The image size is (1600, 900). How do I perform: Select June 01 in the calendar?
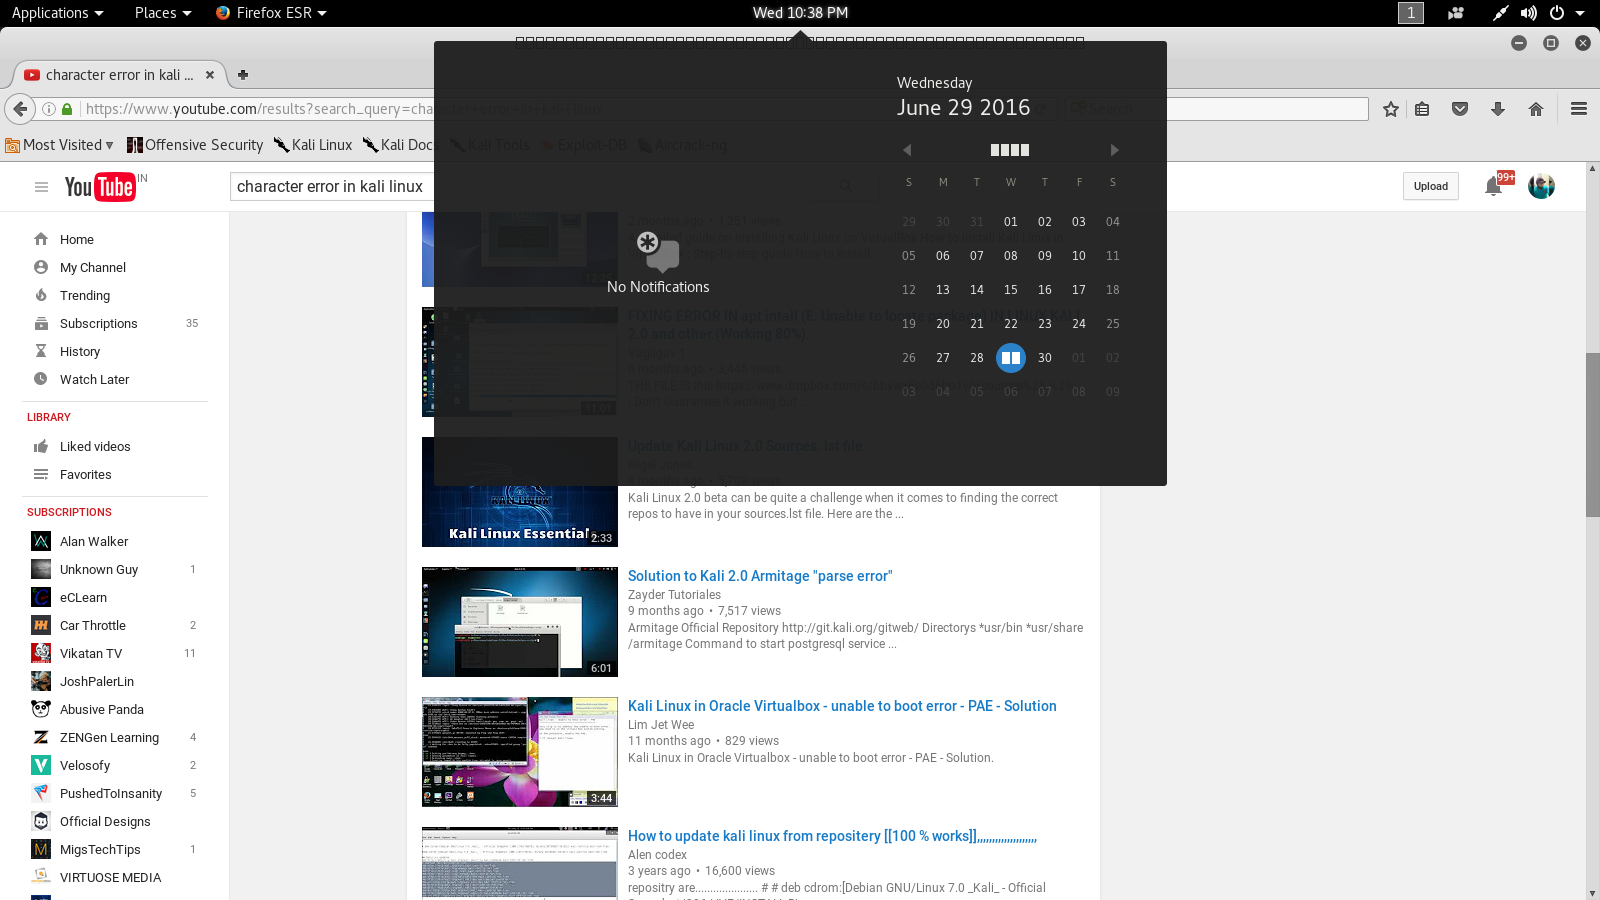(1011, 222)
